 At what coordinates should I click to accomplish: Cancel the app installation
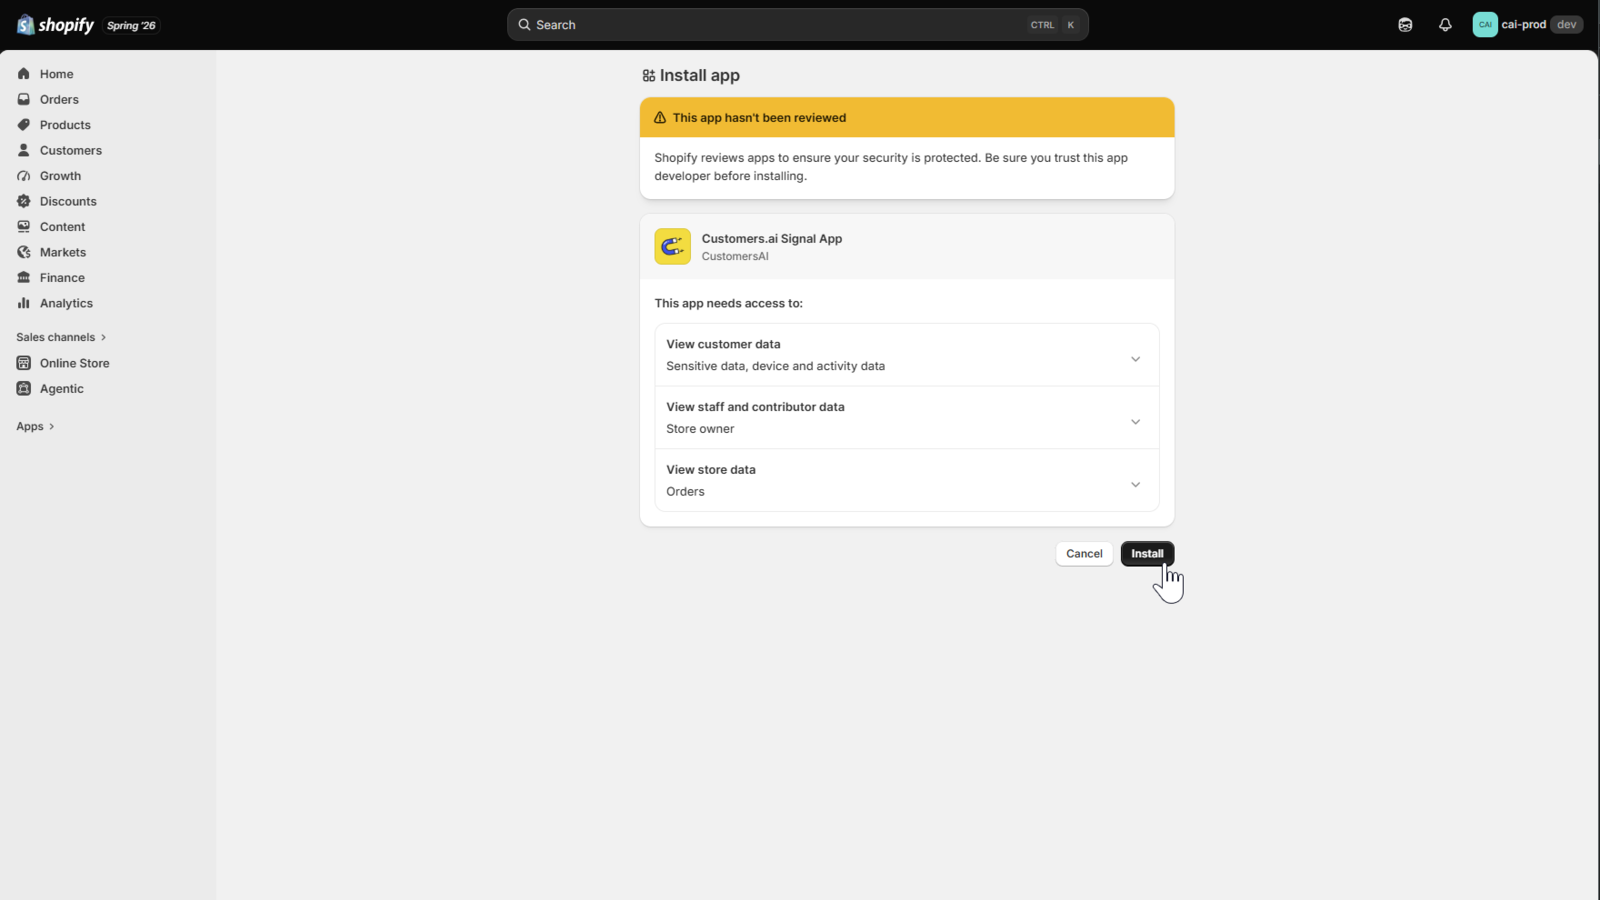tap(1084, 554)
